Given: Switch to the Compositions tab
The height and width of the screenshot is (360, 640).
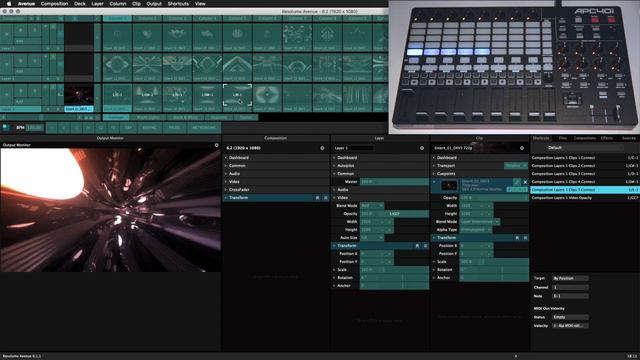Looking at the screenshot, I should [584, 138].
